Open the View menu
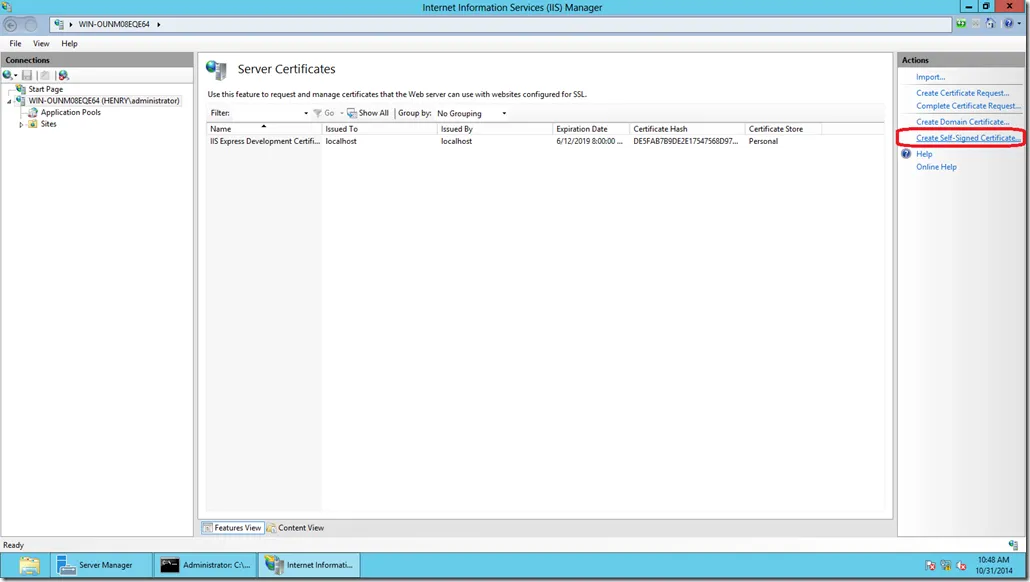 point(41,43)
